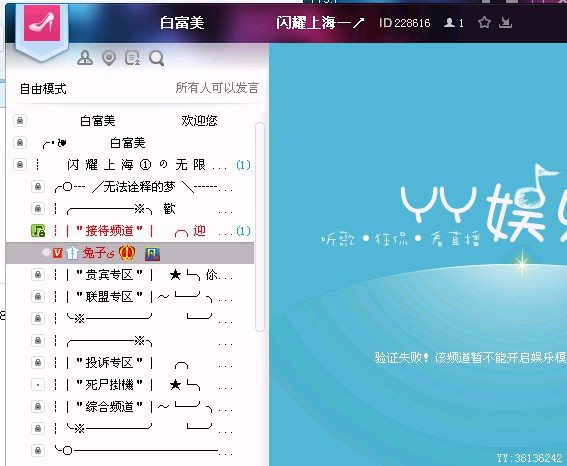Favorite channel with the star icon
Screen dimensions: 567x466
(x=484, y=23)
